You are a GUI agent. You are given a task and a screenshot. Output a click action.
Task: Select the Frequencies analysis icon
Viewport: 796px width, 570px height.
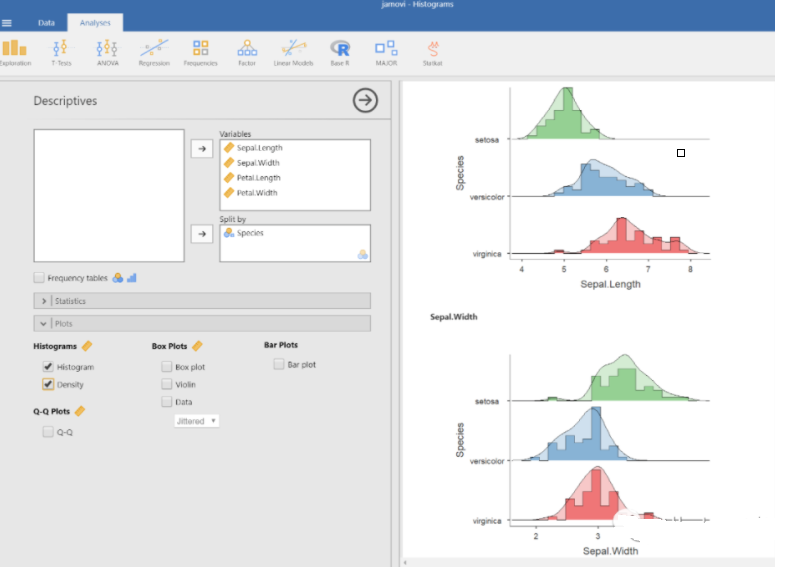coord(201,51)
